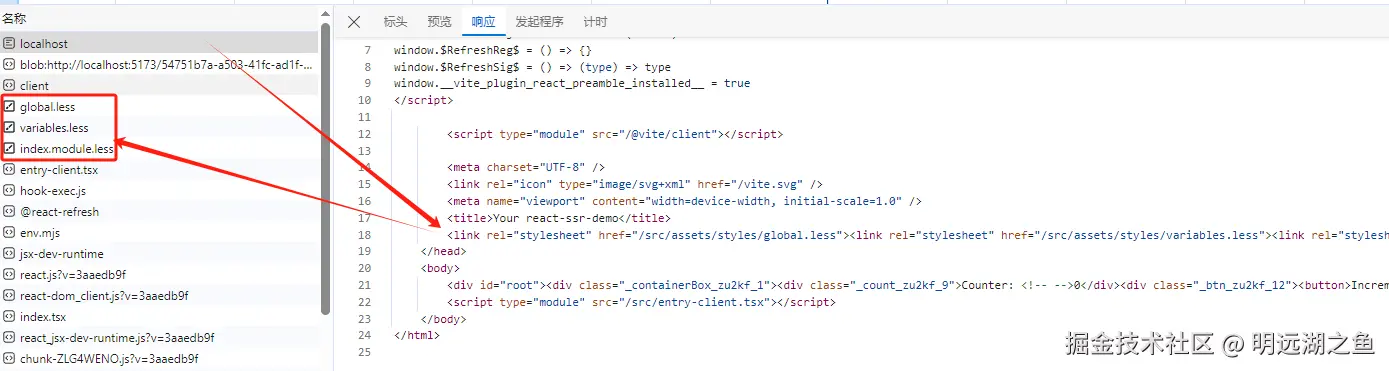Click the </body> closing tag line

tap(443, 319)
